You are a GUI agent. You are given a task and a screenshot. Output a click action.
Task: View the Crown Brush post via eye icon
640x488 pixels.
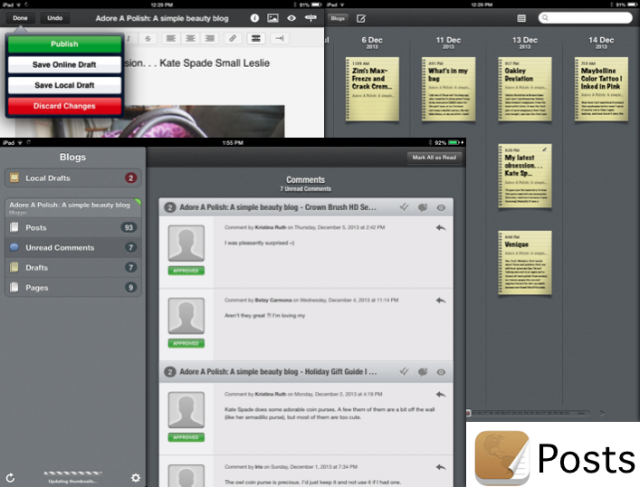pos(441,208)
